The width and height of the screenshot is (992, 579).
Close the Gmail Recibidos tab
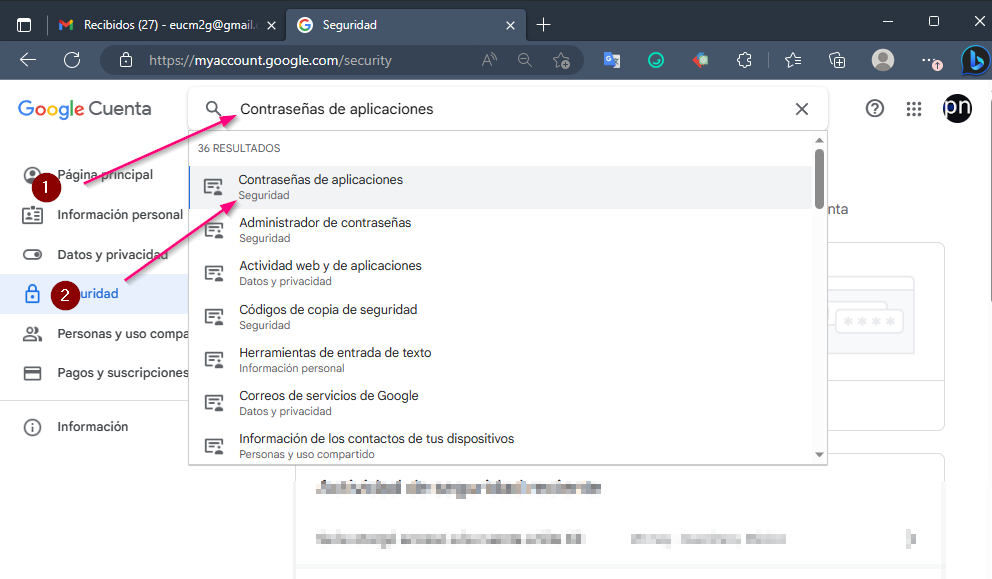pos(271,25)
